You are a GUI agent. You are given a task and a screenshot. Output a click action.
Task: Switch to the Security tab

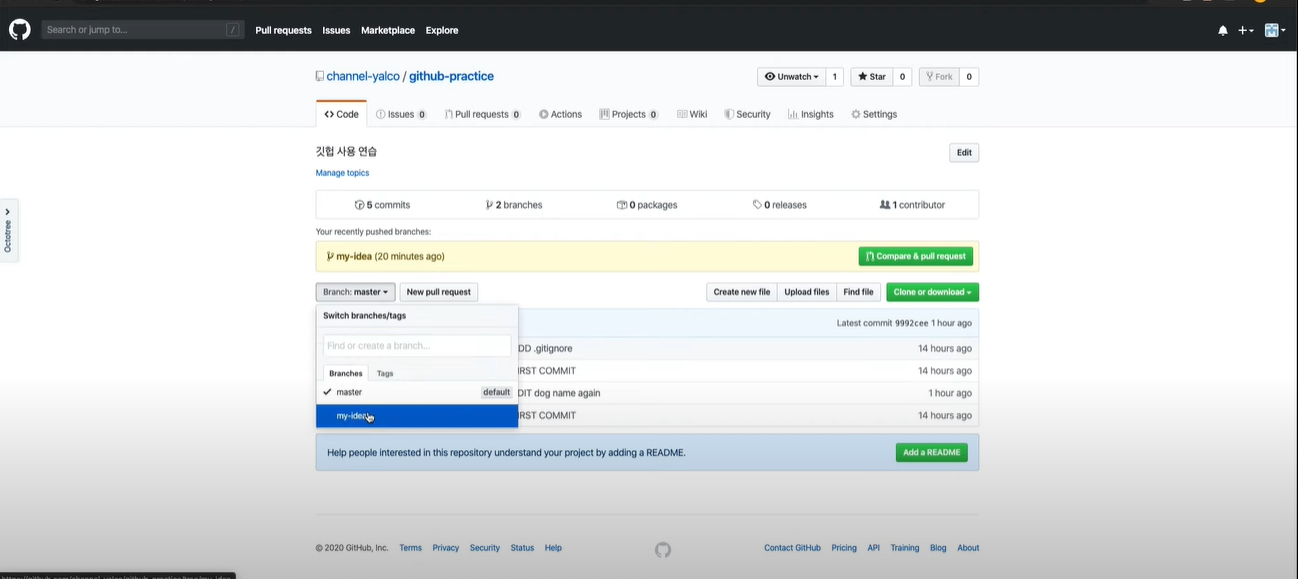coord(747,114)
